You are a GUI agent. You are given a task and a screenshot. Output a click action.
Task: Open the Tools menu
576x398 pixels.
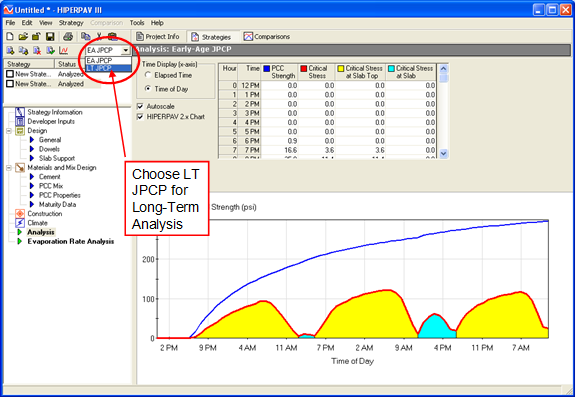pyautogui.click(x=137, y=23)
